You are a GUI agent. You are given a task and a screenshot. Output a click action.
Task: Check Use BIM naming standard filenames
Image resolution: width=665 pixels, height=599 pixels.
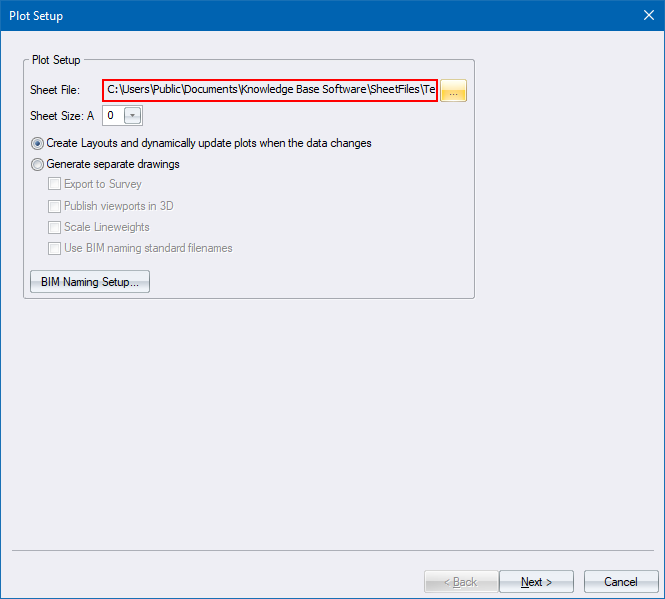55,248
